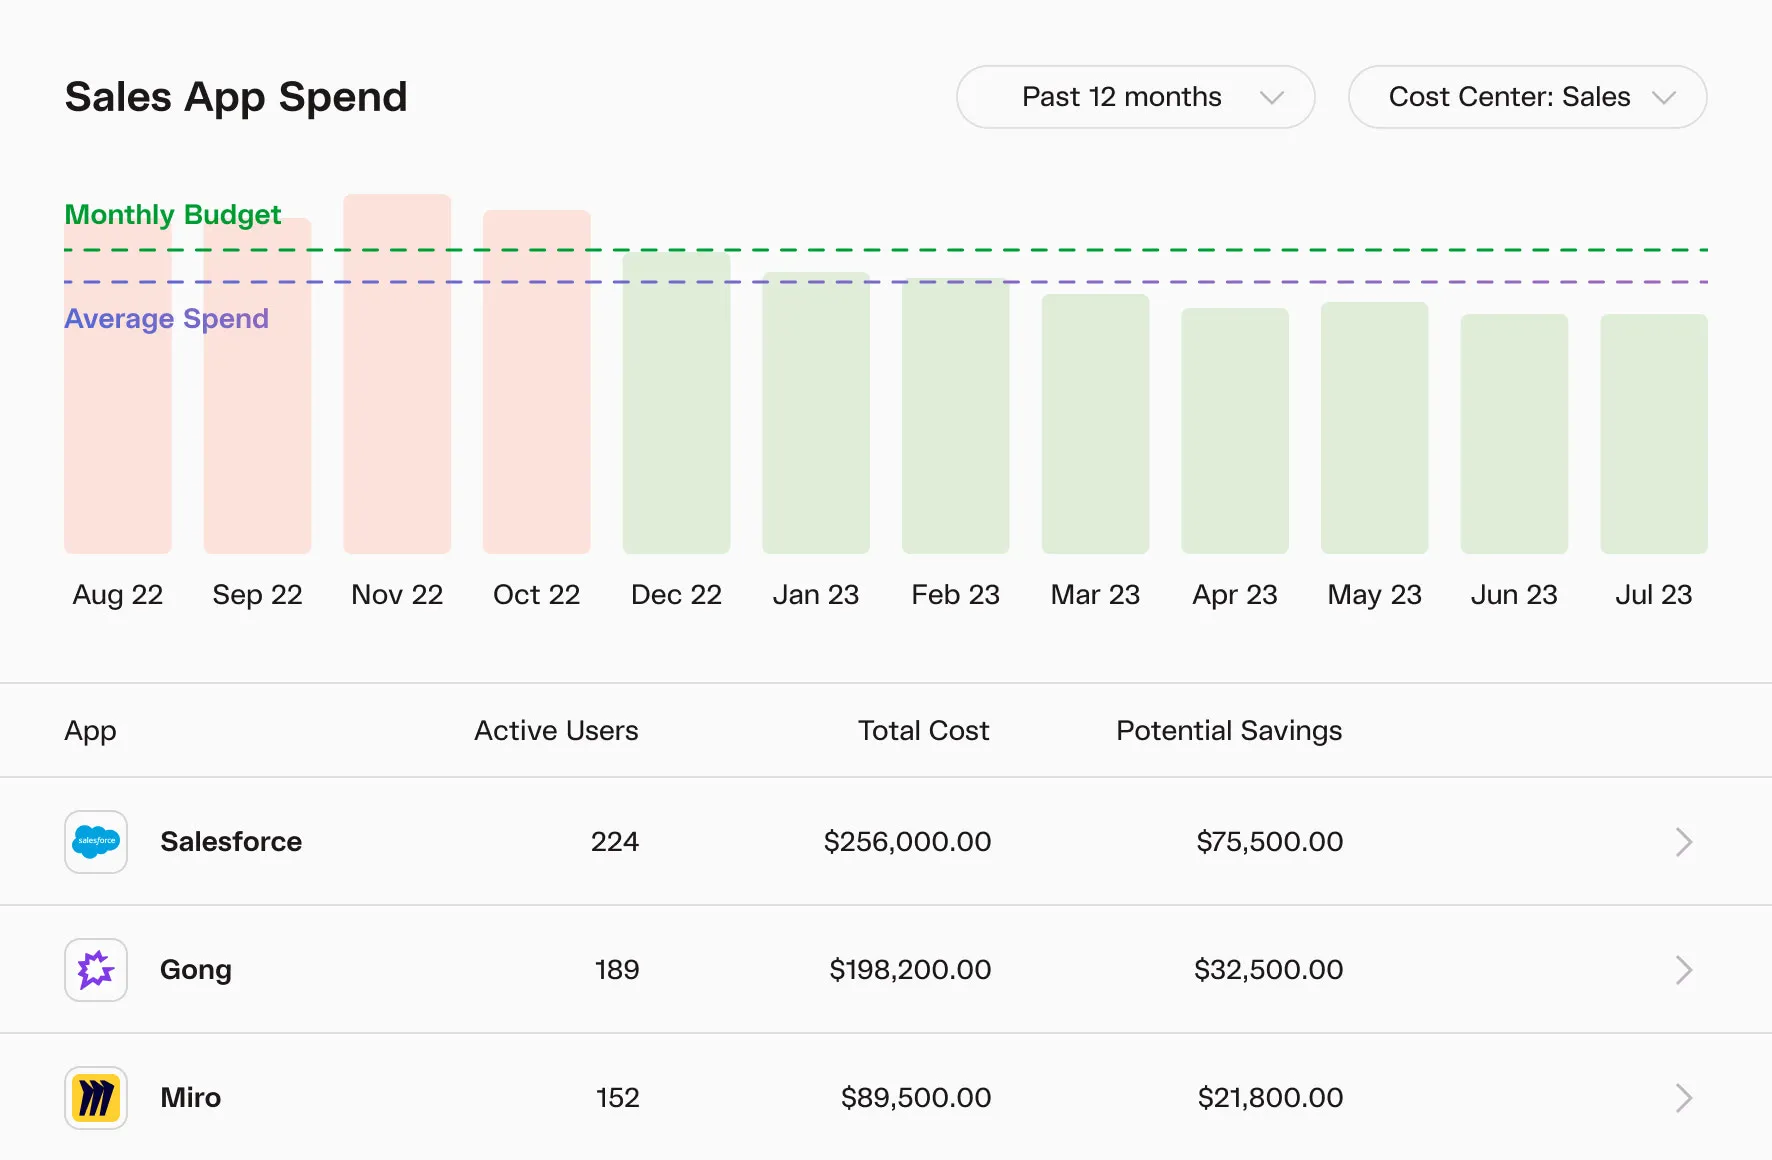1772x1160 pixels.
Task: Click the Potential Savings column header
Action: pyautogui.click(x=1229, y=731)
